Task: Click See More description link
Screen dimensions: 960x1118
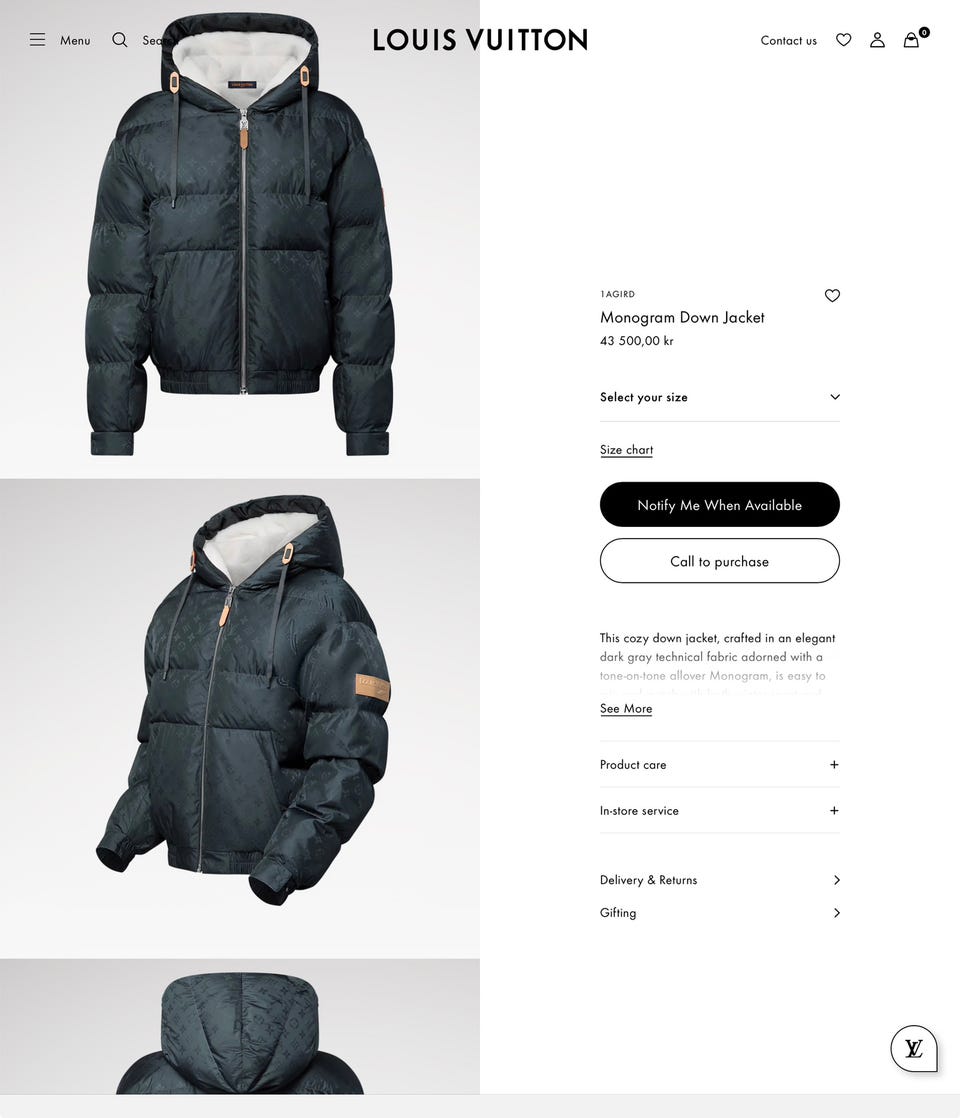Action: 625,709
